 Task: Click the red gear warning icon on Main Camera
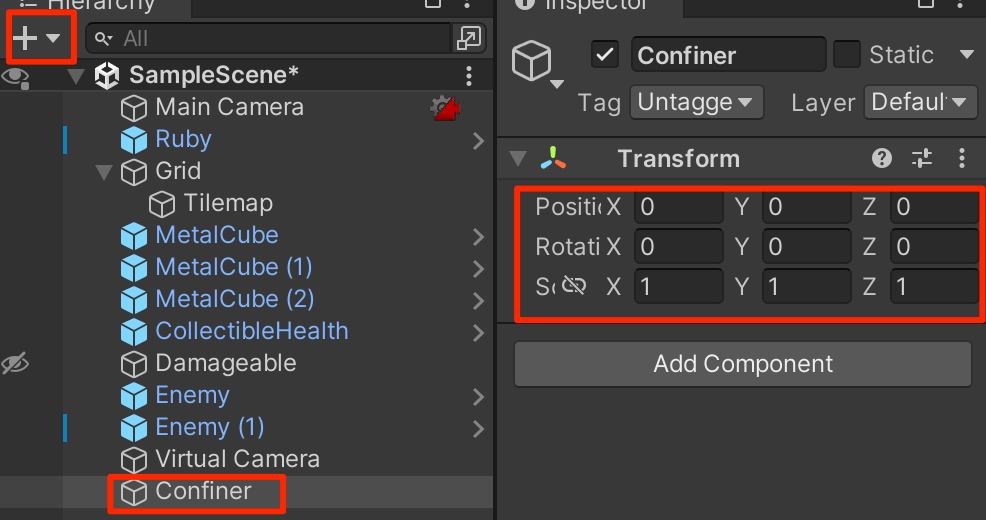(445, 108)
